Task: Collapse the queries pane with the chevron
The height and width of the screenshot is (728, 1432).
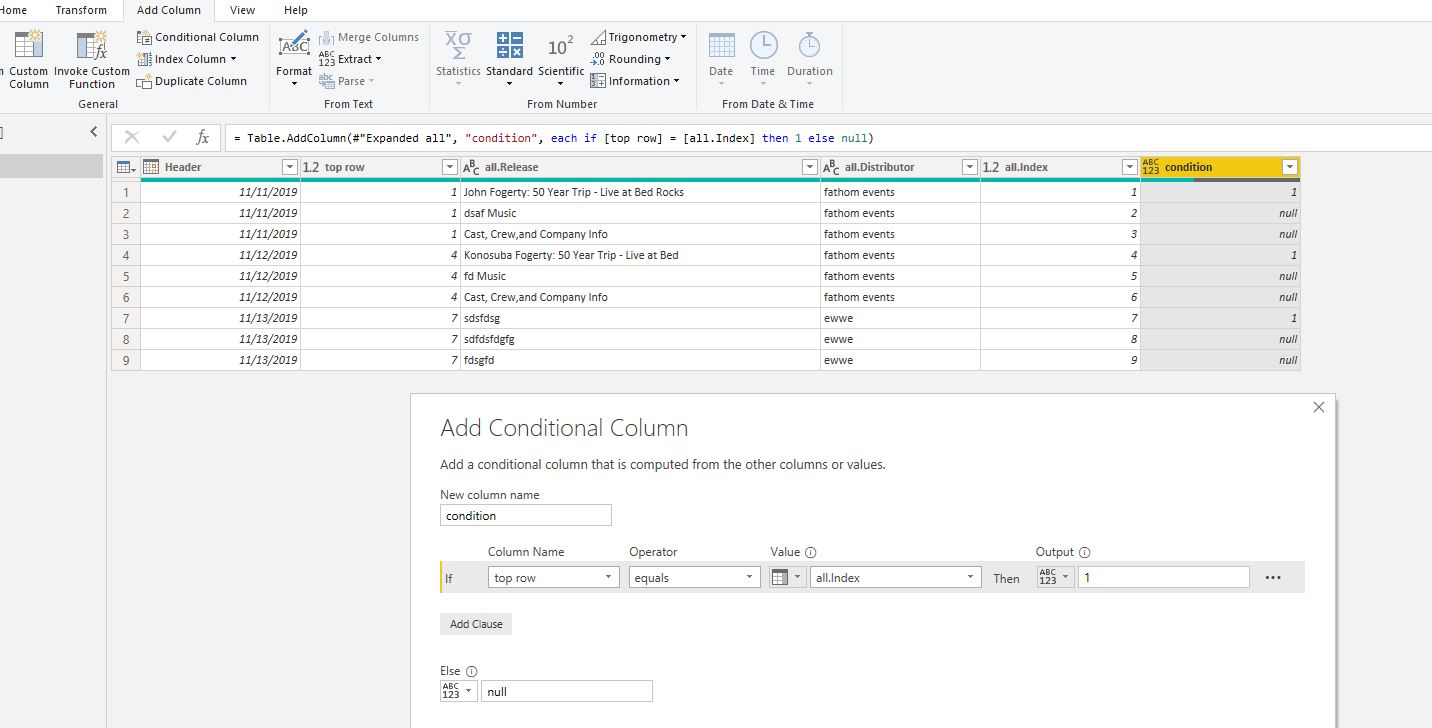Action: [x=94, y=131]
